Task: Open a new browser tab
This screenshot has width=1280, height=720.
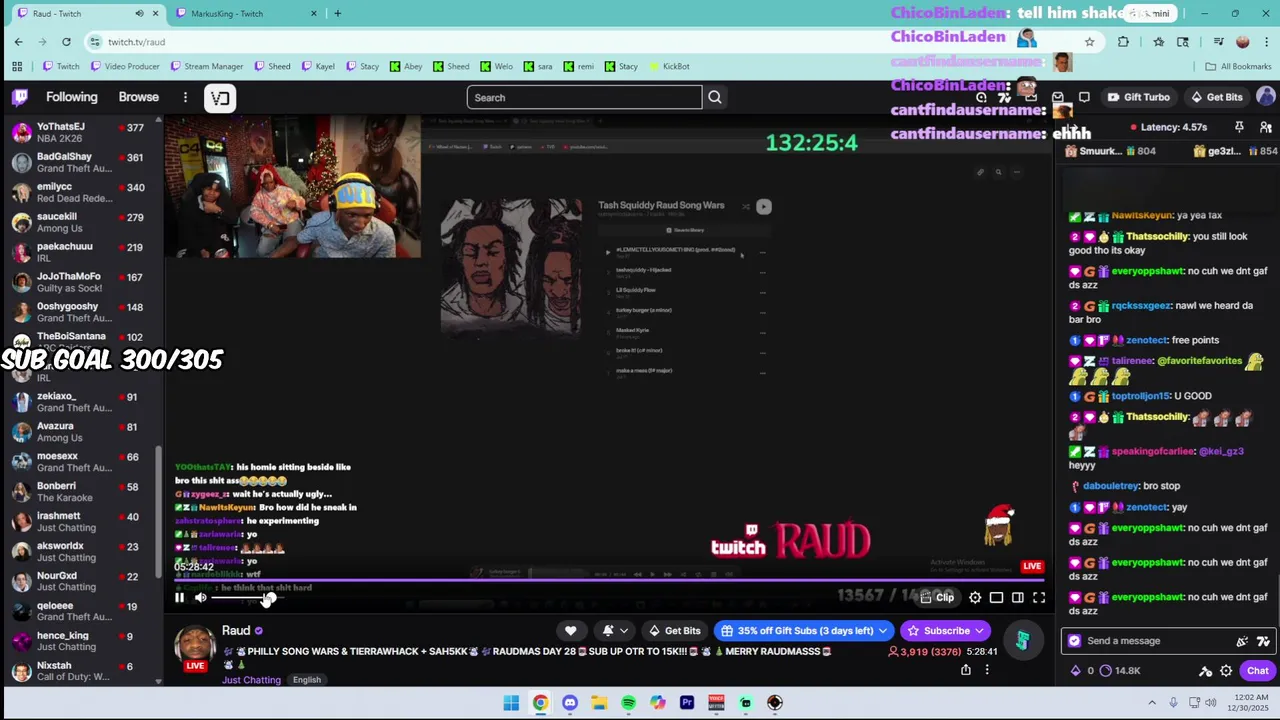Action: click(338, 13)
